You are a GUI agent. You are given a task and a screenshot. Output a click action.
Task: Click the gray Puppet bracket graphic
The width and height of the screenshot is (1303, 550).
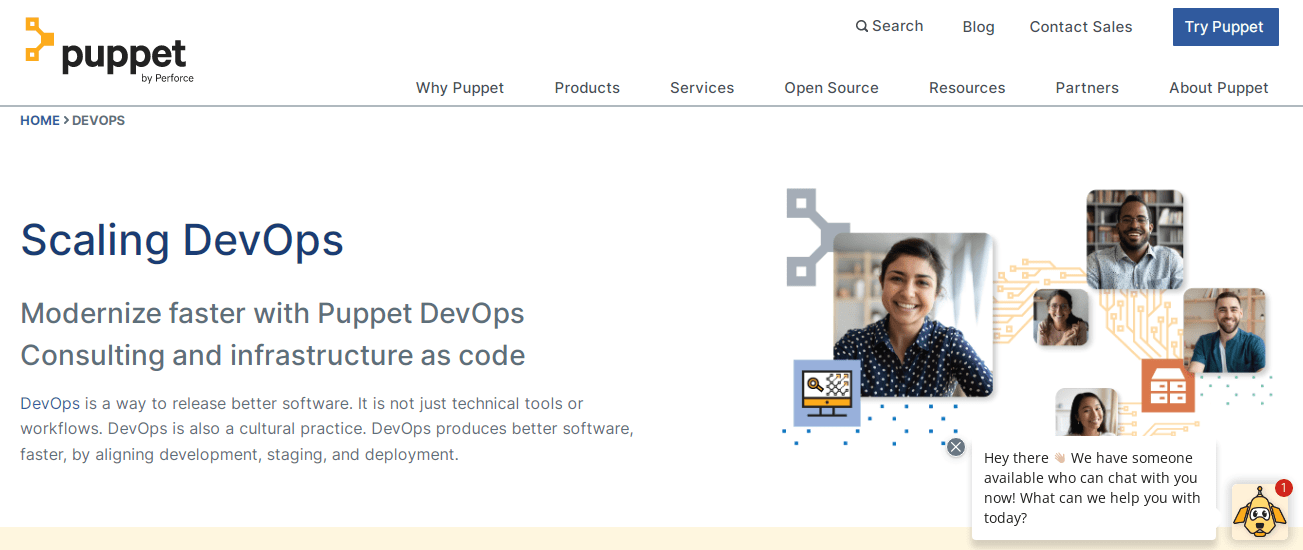point(815,237)
